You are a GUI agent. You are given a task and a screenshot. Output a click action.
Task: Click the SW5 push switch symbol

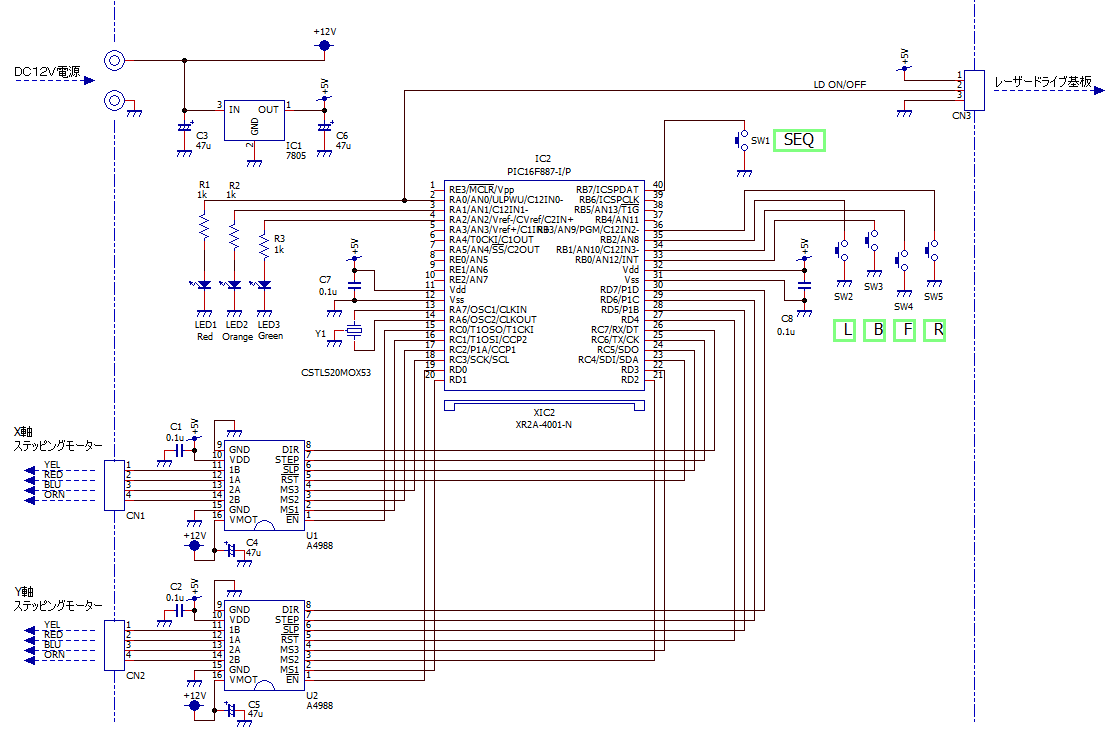pos(933,250)
